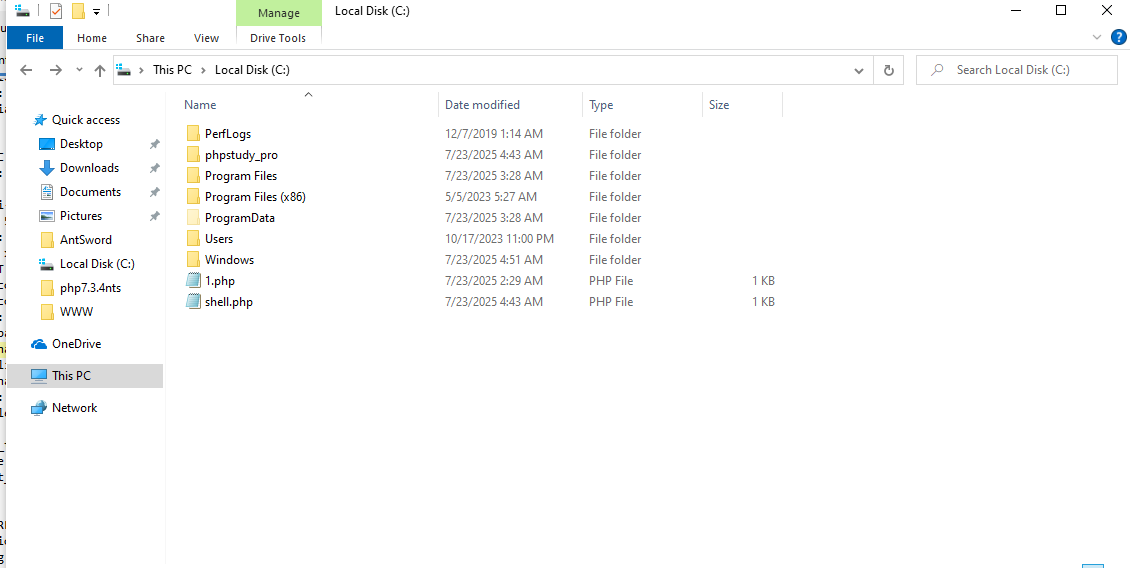
Task: Open Downloads in the sidebar
Action: click(89, 167)
